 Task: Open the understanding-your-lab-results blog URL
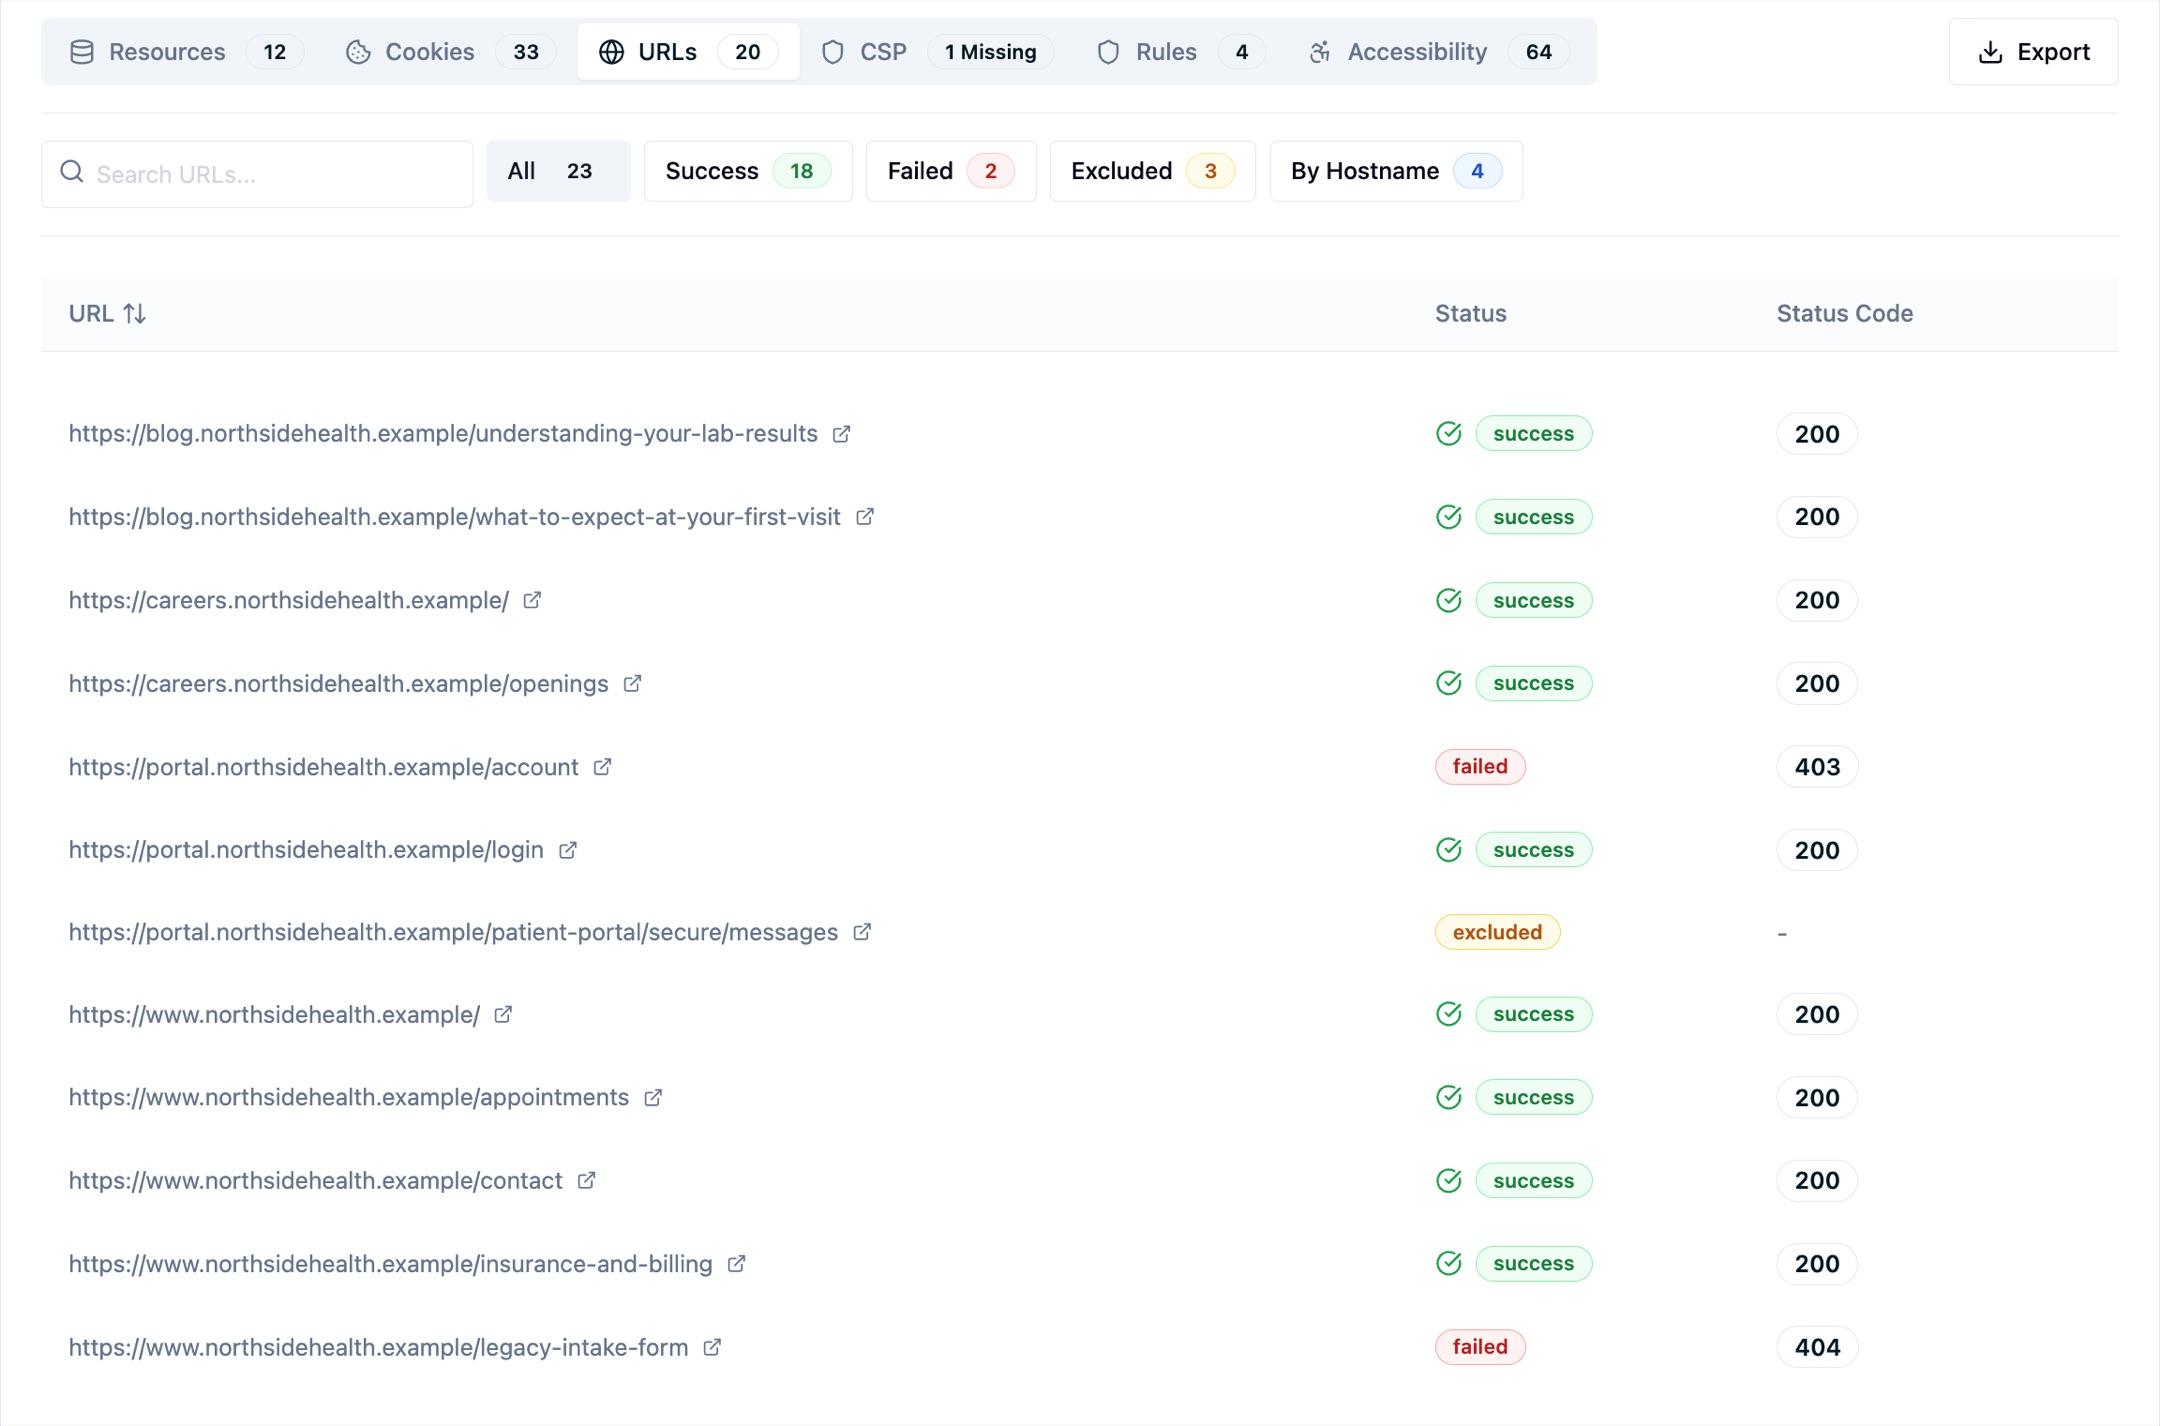[443, 434]
